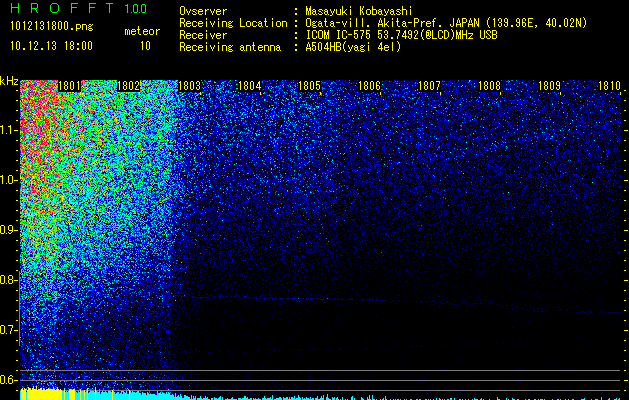Screen dimensions: 629x400
Task: Click the 1806 time marker
Action: pos(369,86)
